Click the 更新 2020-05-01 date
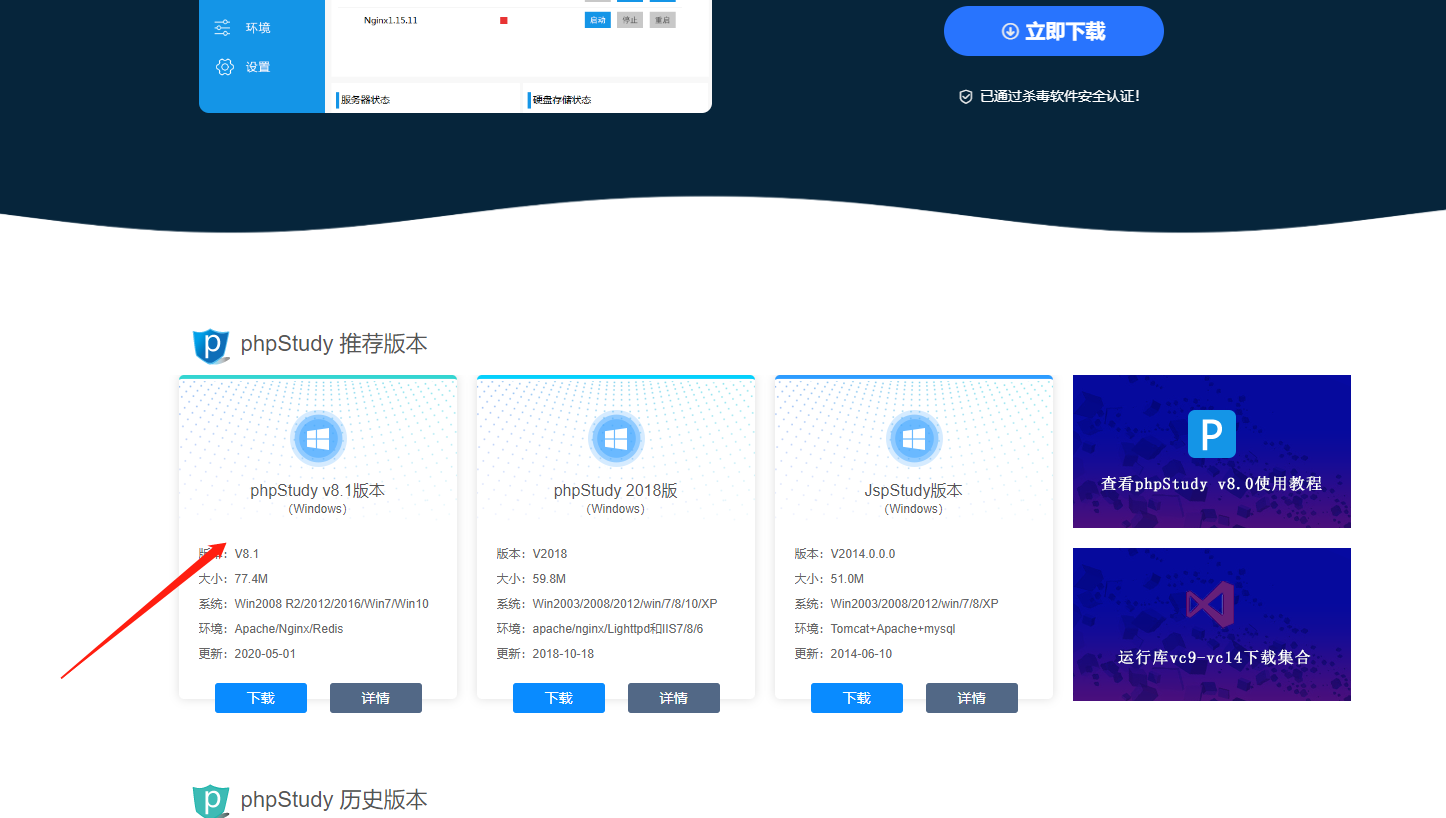The width and height of the screenshot is (1446, 818). click(265, 654)
